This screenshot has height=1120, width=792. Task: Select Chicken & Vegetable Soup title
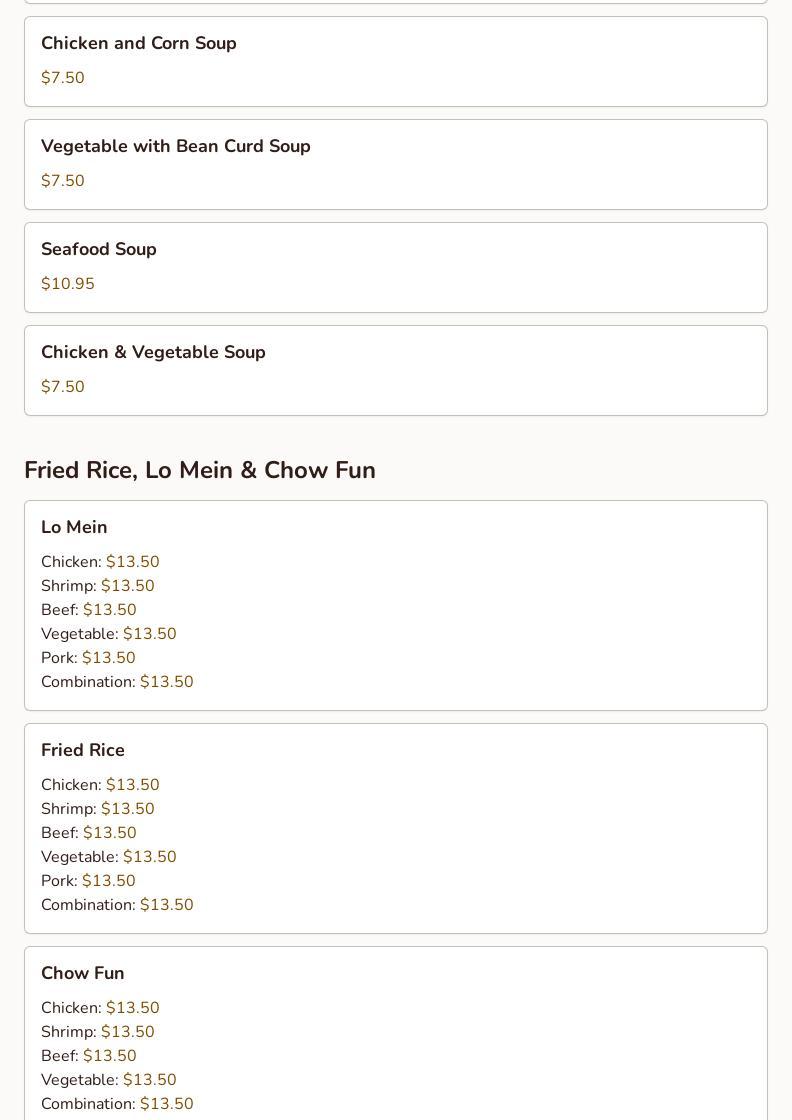[x=153, y=352]
